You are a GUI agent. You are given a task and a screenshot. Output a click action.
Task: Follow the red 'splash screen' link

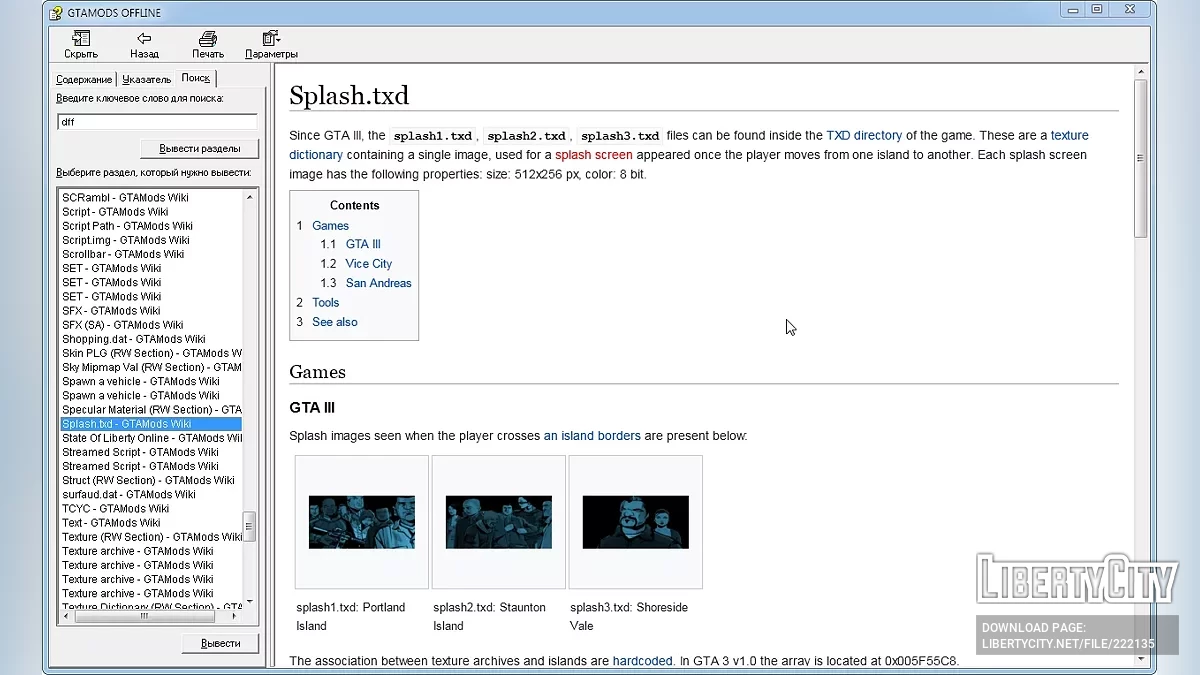[x=594, y=155]
